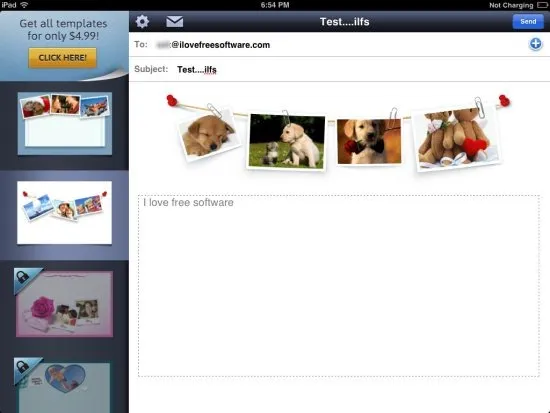Tap the Wi-Fi status icon
This screenshot has width=550, height=413.
[x=24, y=5]
